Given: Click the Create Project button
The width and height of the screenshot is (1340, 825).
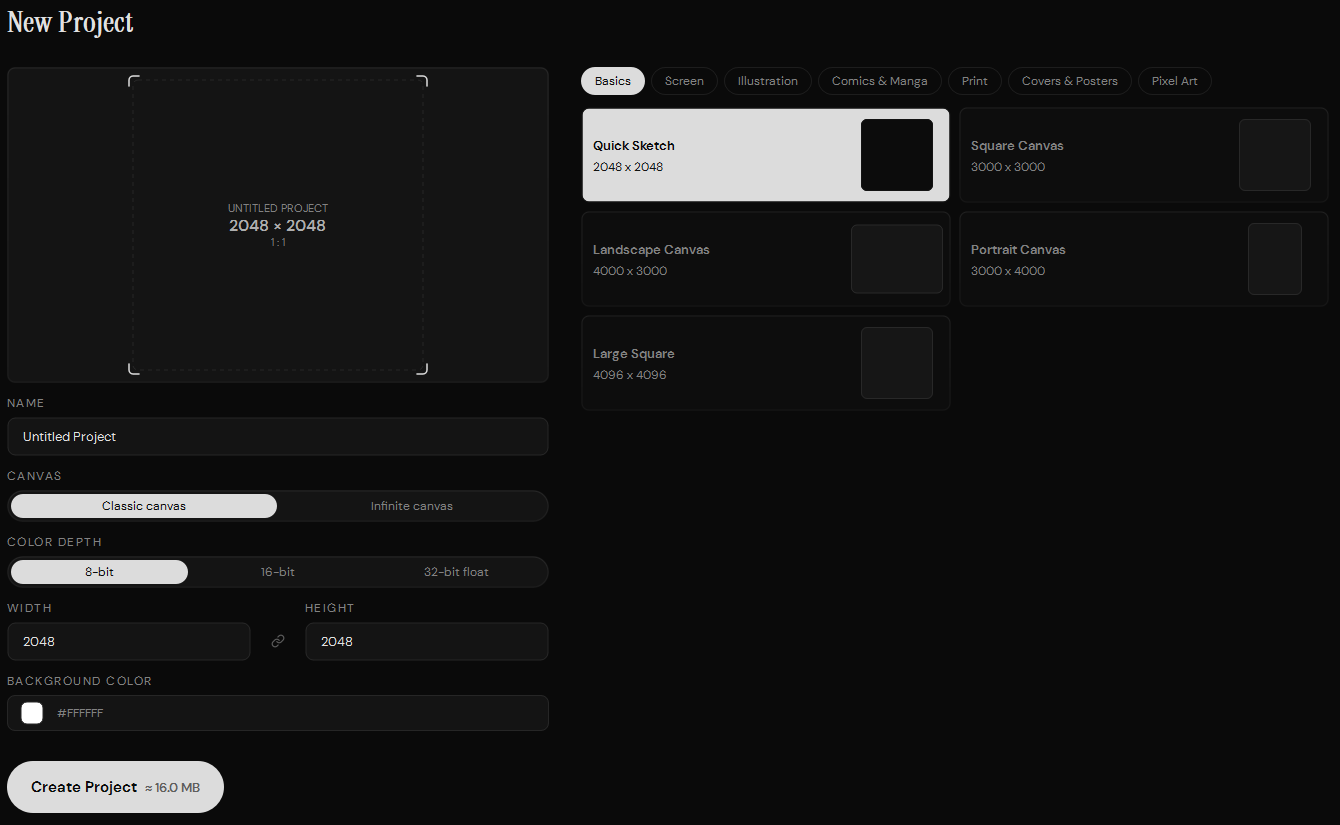Looking at the screenshot, I should 115,787.
